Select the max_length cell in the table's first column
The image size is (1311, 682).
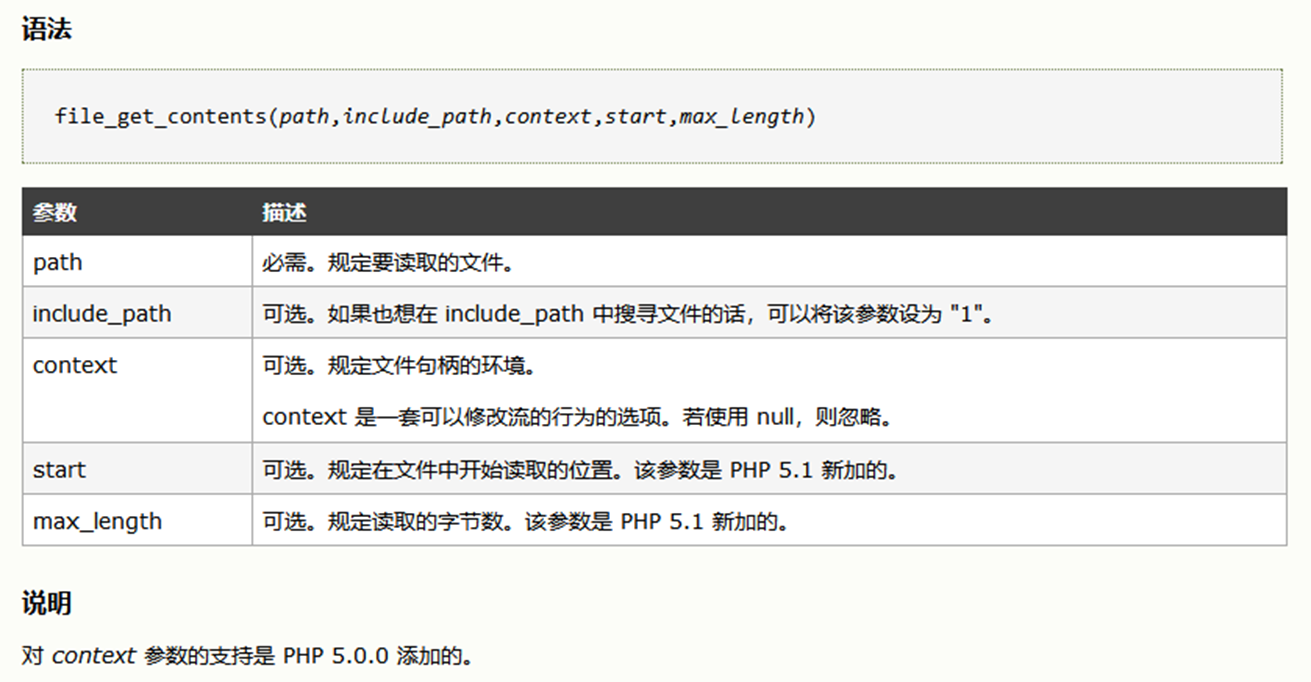click(97, 522)
